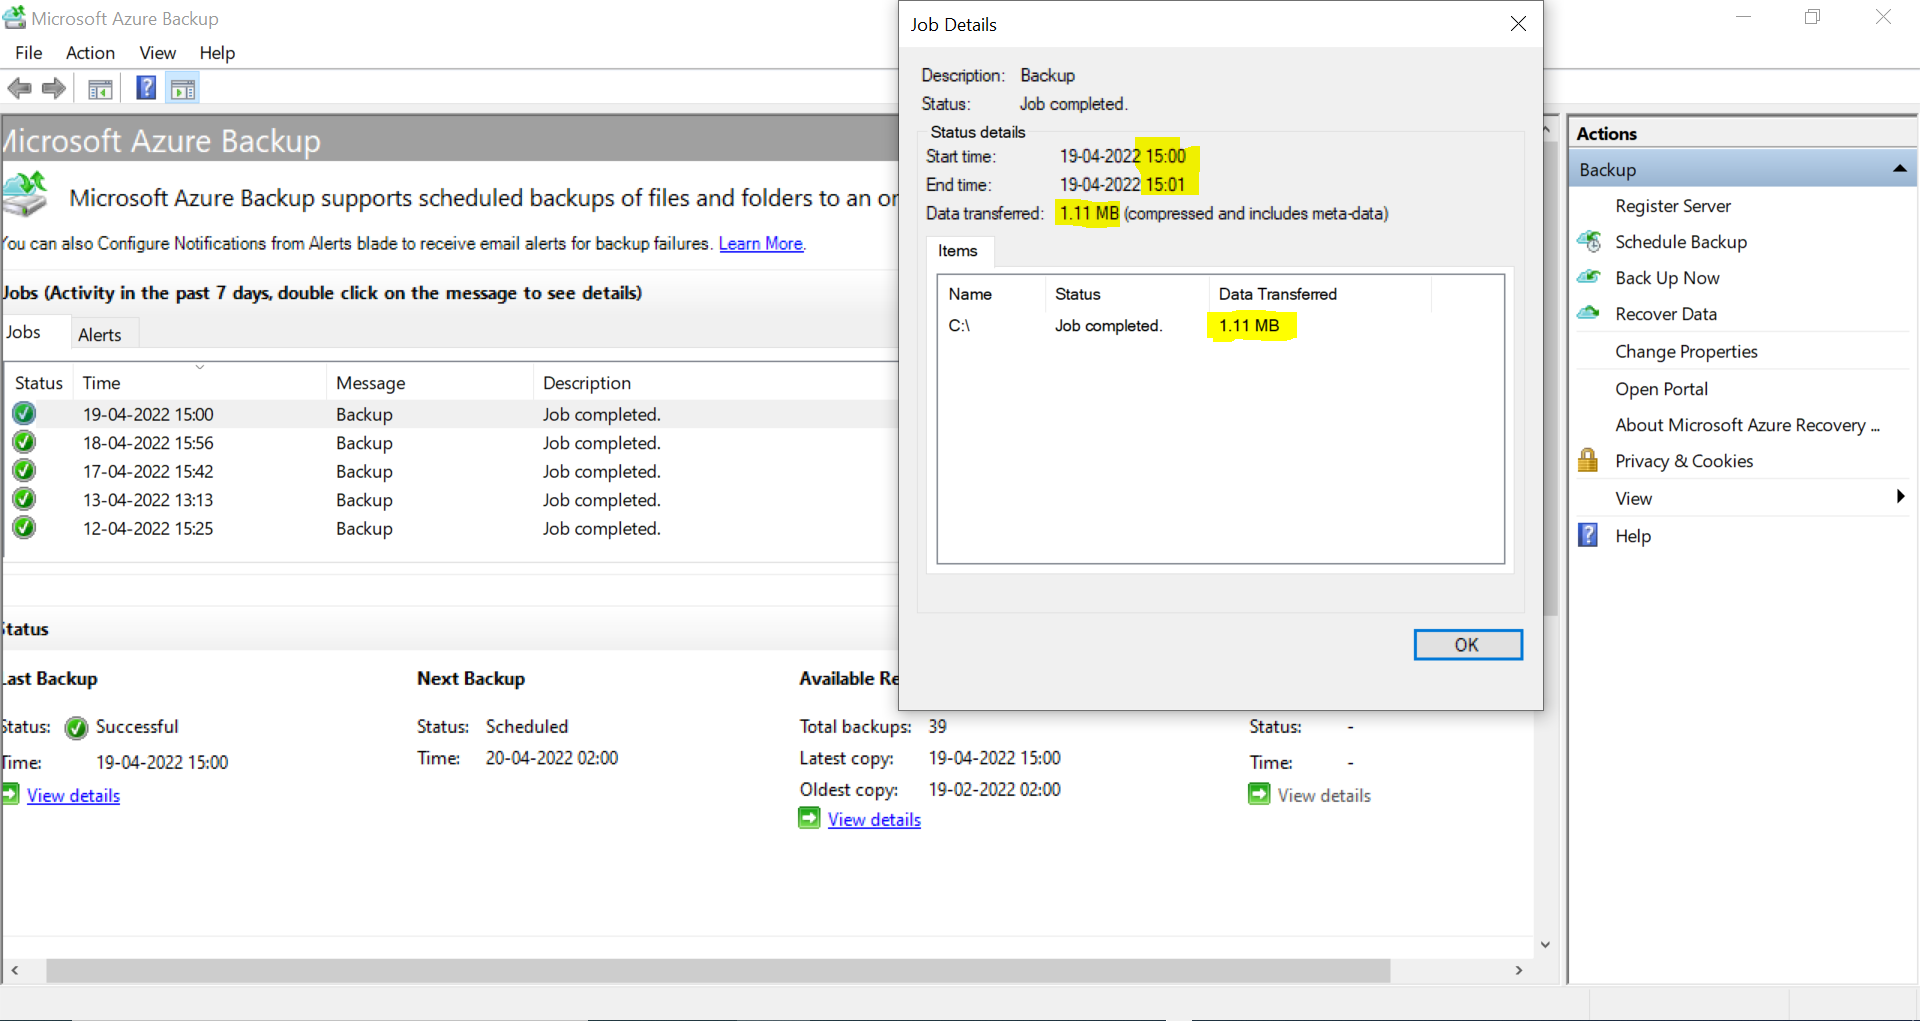This screenshot has width=1920, height=1021.
Task: Click Register Server action
Action: point(1673,206)
